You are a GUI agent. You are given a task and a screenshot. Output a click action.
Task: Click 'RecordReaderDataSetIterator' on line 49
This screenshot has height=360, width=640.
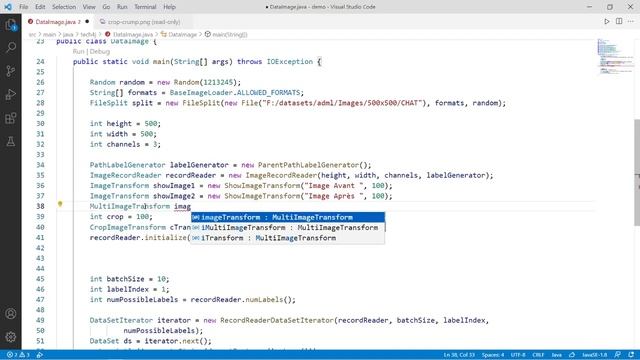(277, 320)
